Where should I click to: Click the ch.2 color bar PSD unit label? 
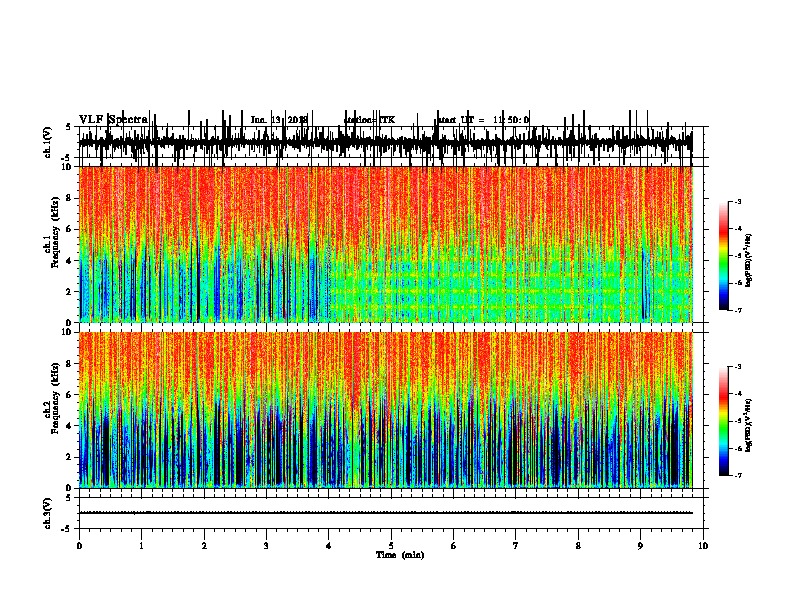point(748,425)
